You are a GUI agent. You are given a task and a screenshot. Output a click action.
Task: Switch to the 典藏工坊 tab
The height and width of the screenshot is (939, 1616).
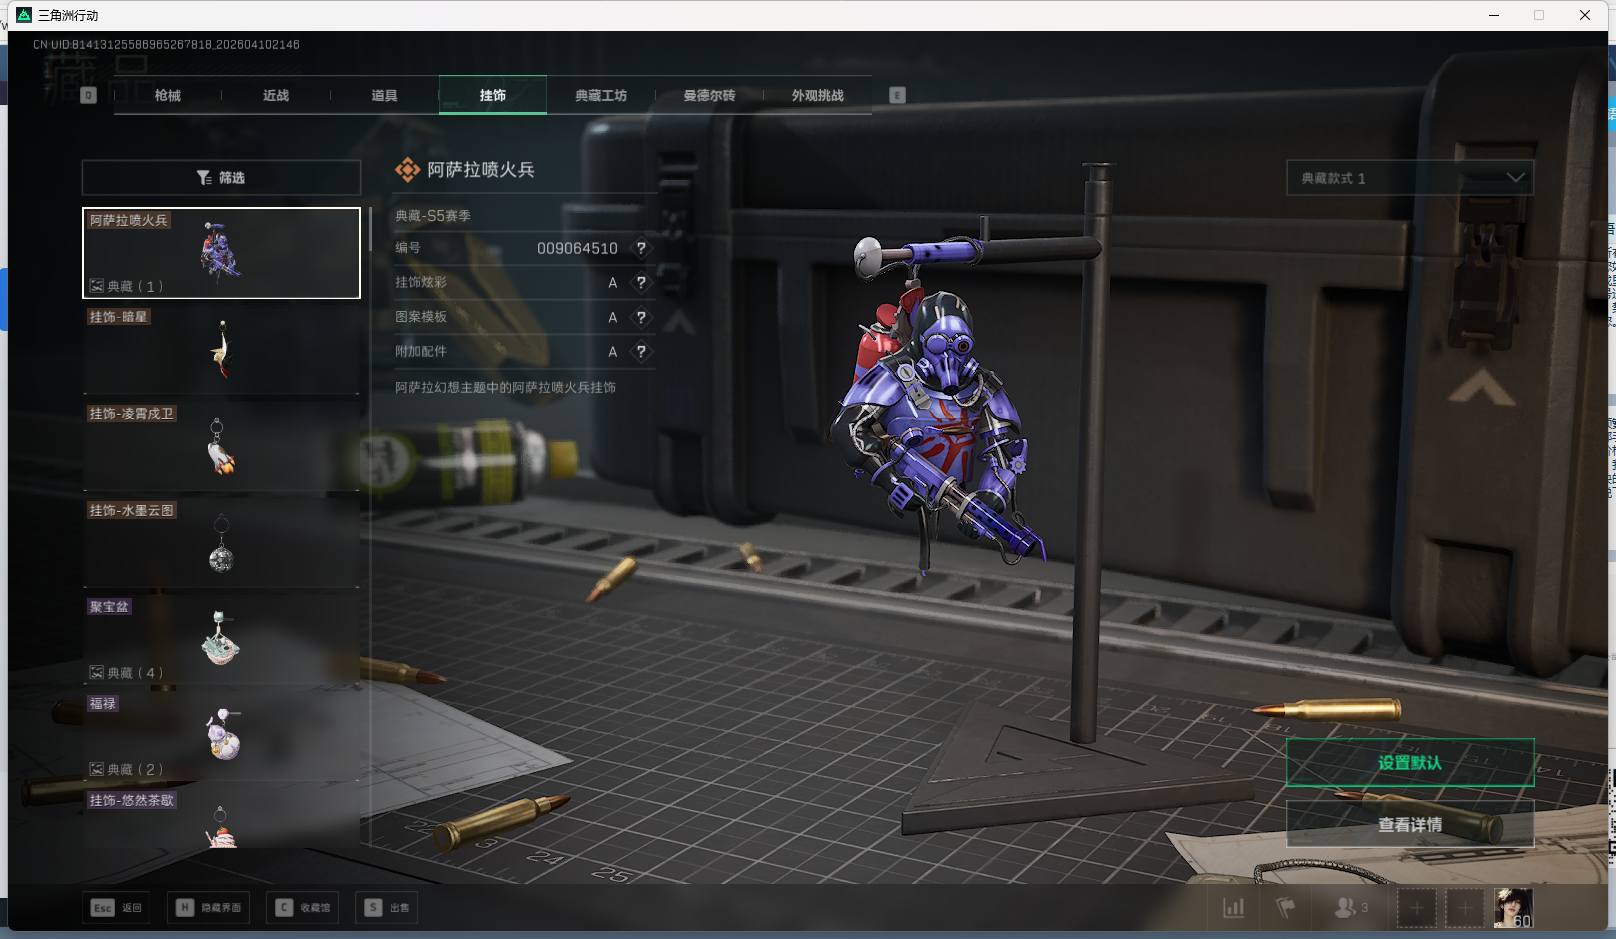tap(601, 96)
